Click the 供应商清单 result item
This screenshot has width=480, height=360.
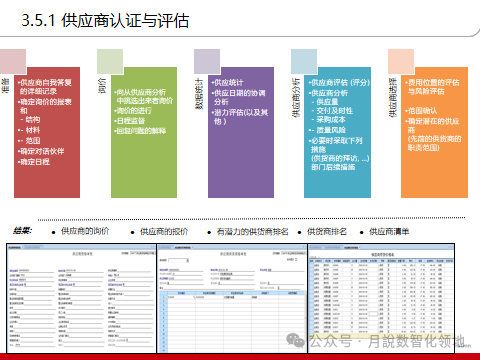[389, 232]
